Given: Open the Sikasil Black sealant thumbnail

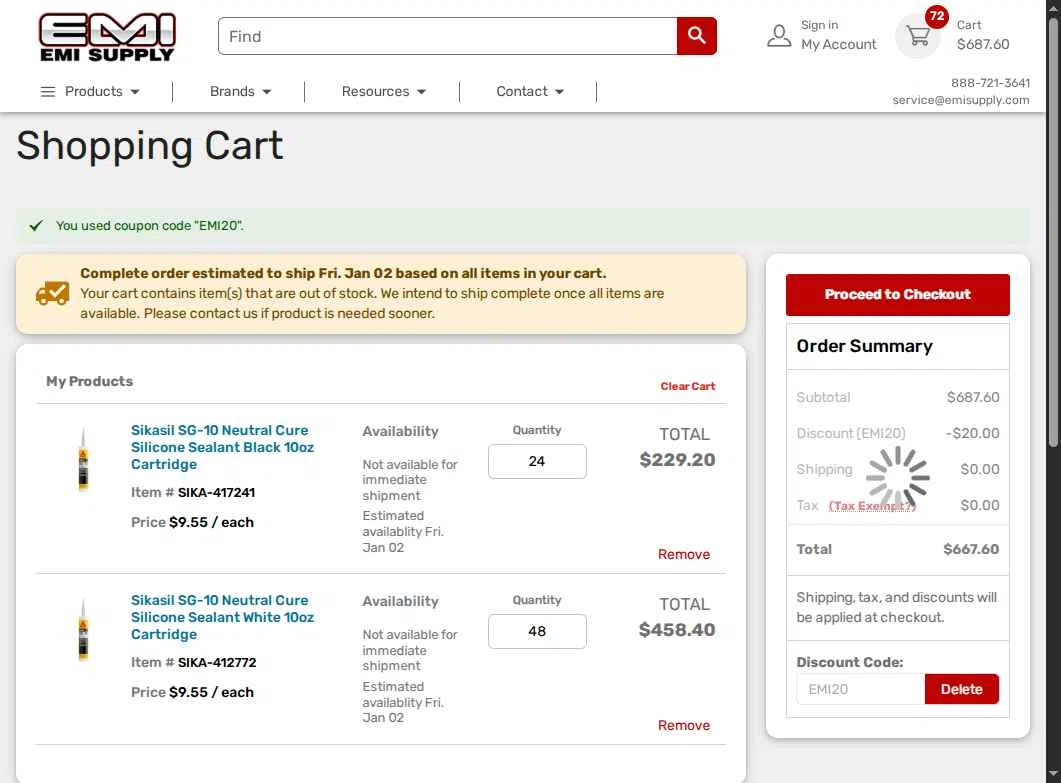Looking at the screenshot, I should pyautogui.click(x=83, y=459).
